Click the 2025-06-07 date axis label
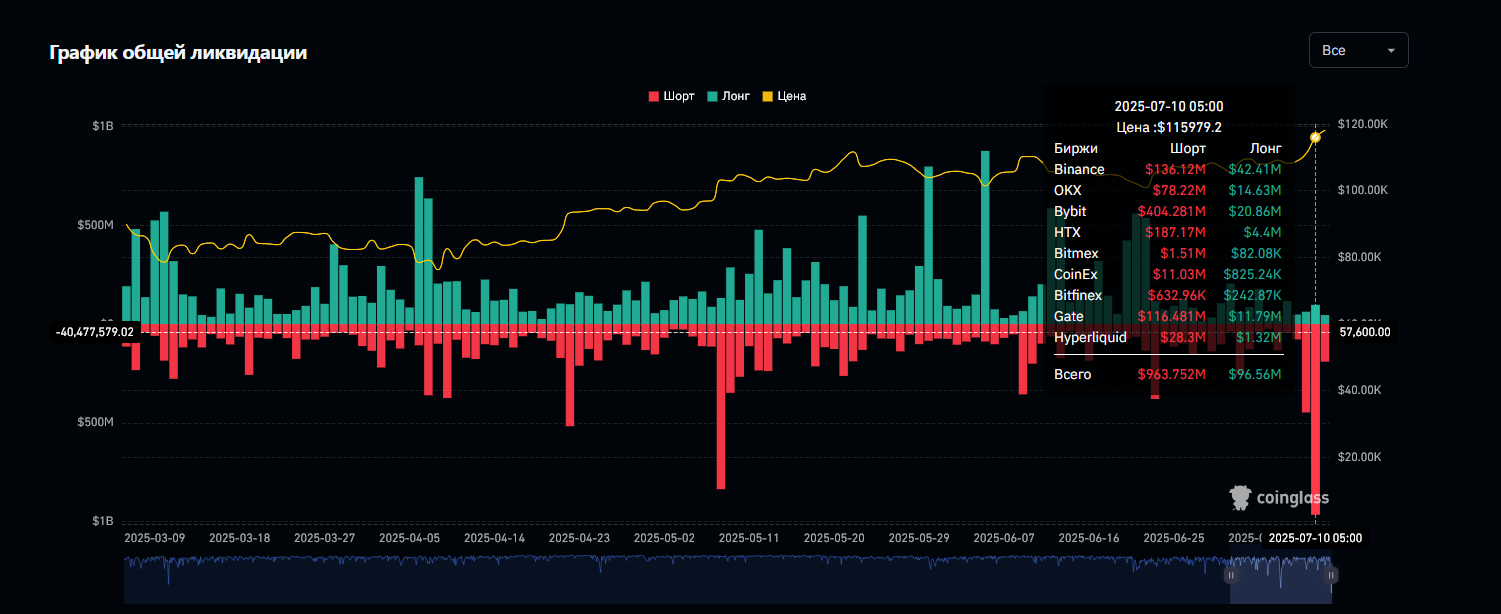 [x=1004, y=537]
